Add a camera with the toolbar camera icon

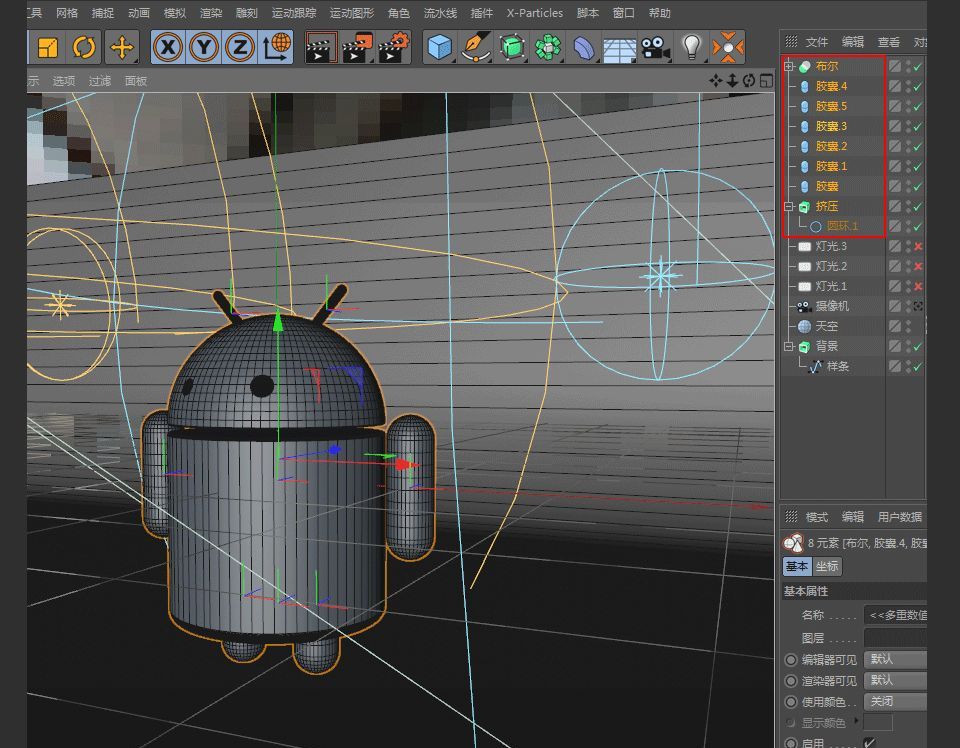[655, 47]
